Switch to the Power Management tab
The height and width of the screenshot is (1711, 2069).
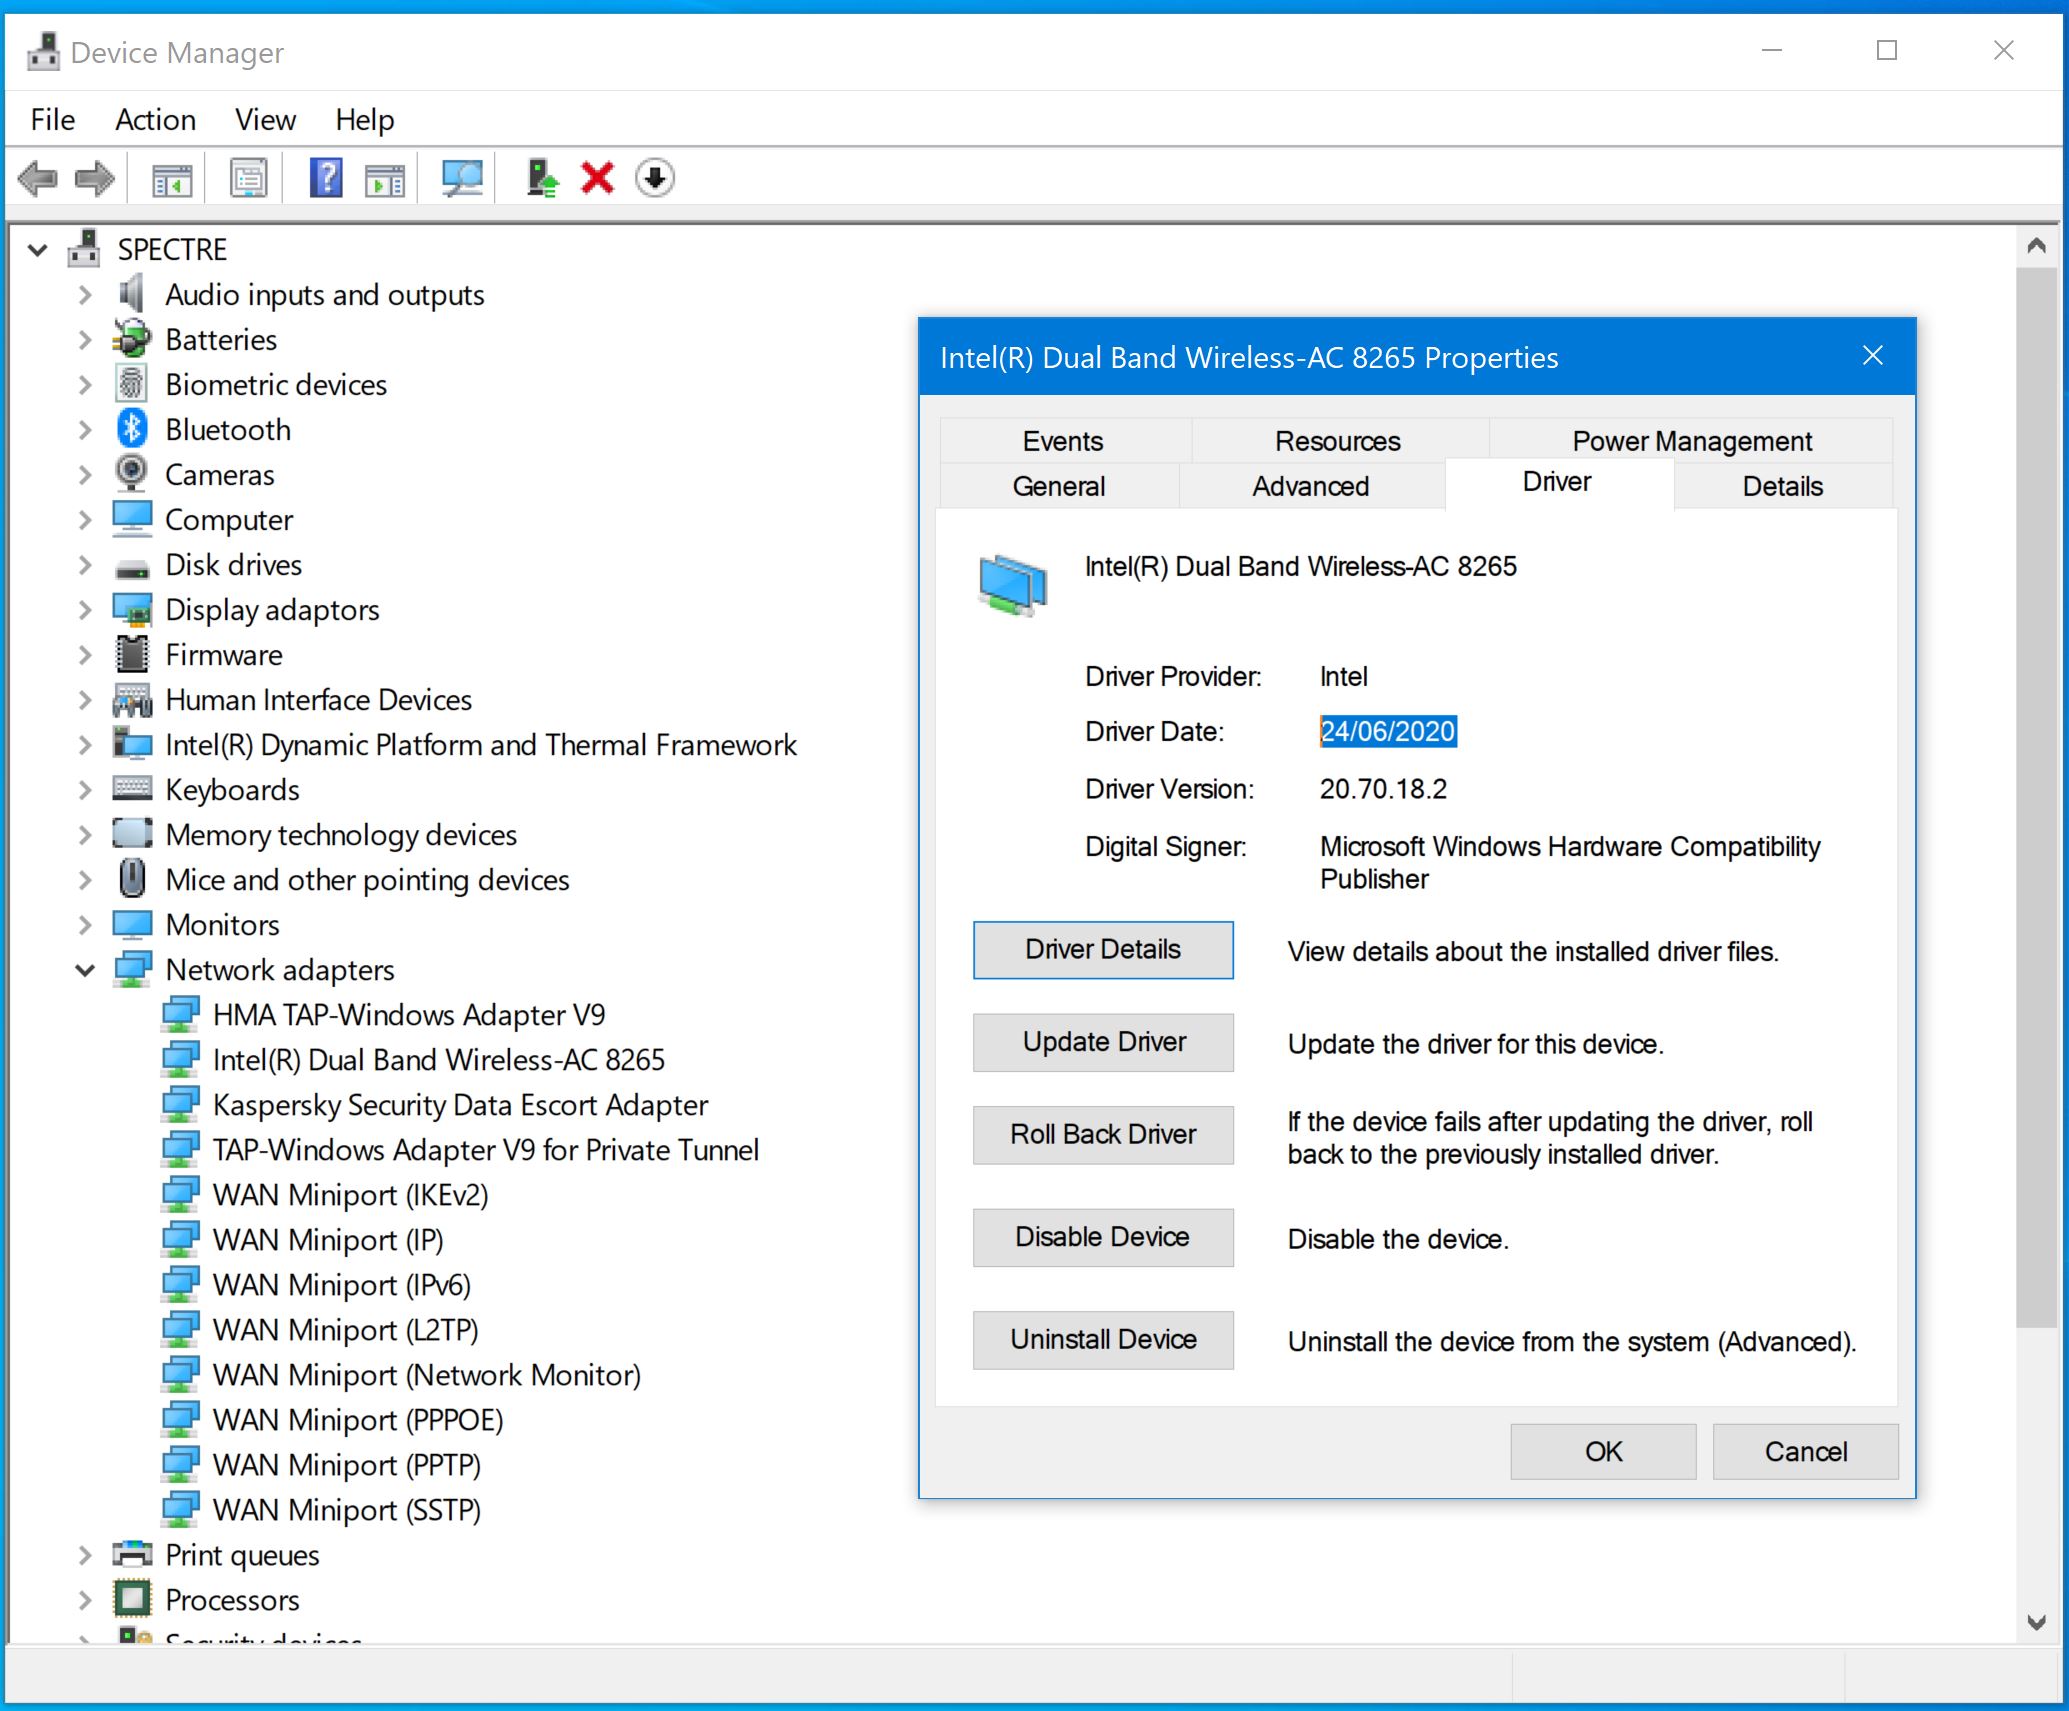coord(1691,441)
